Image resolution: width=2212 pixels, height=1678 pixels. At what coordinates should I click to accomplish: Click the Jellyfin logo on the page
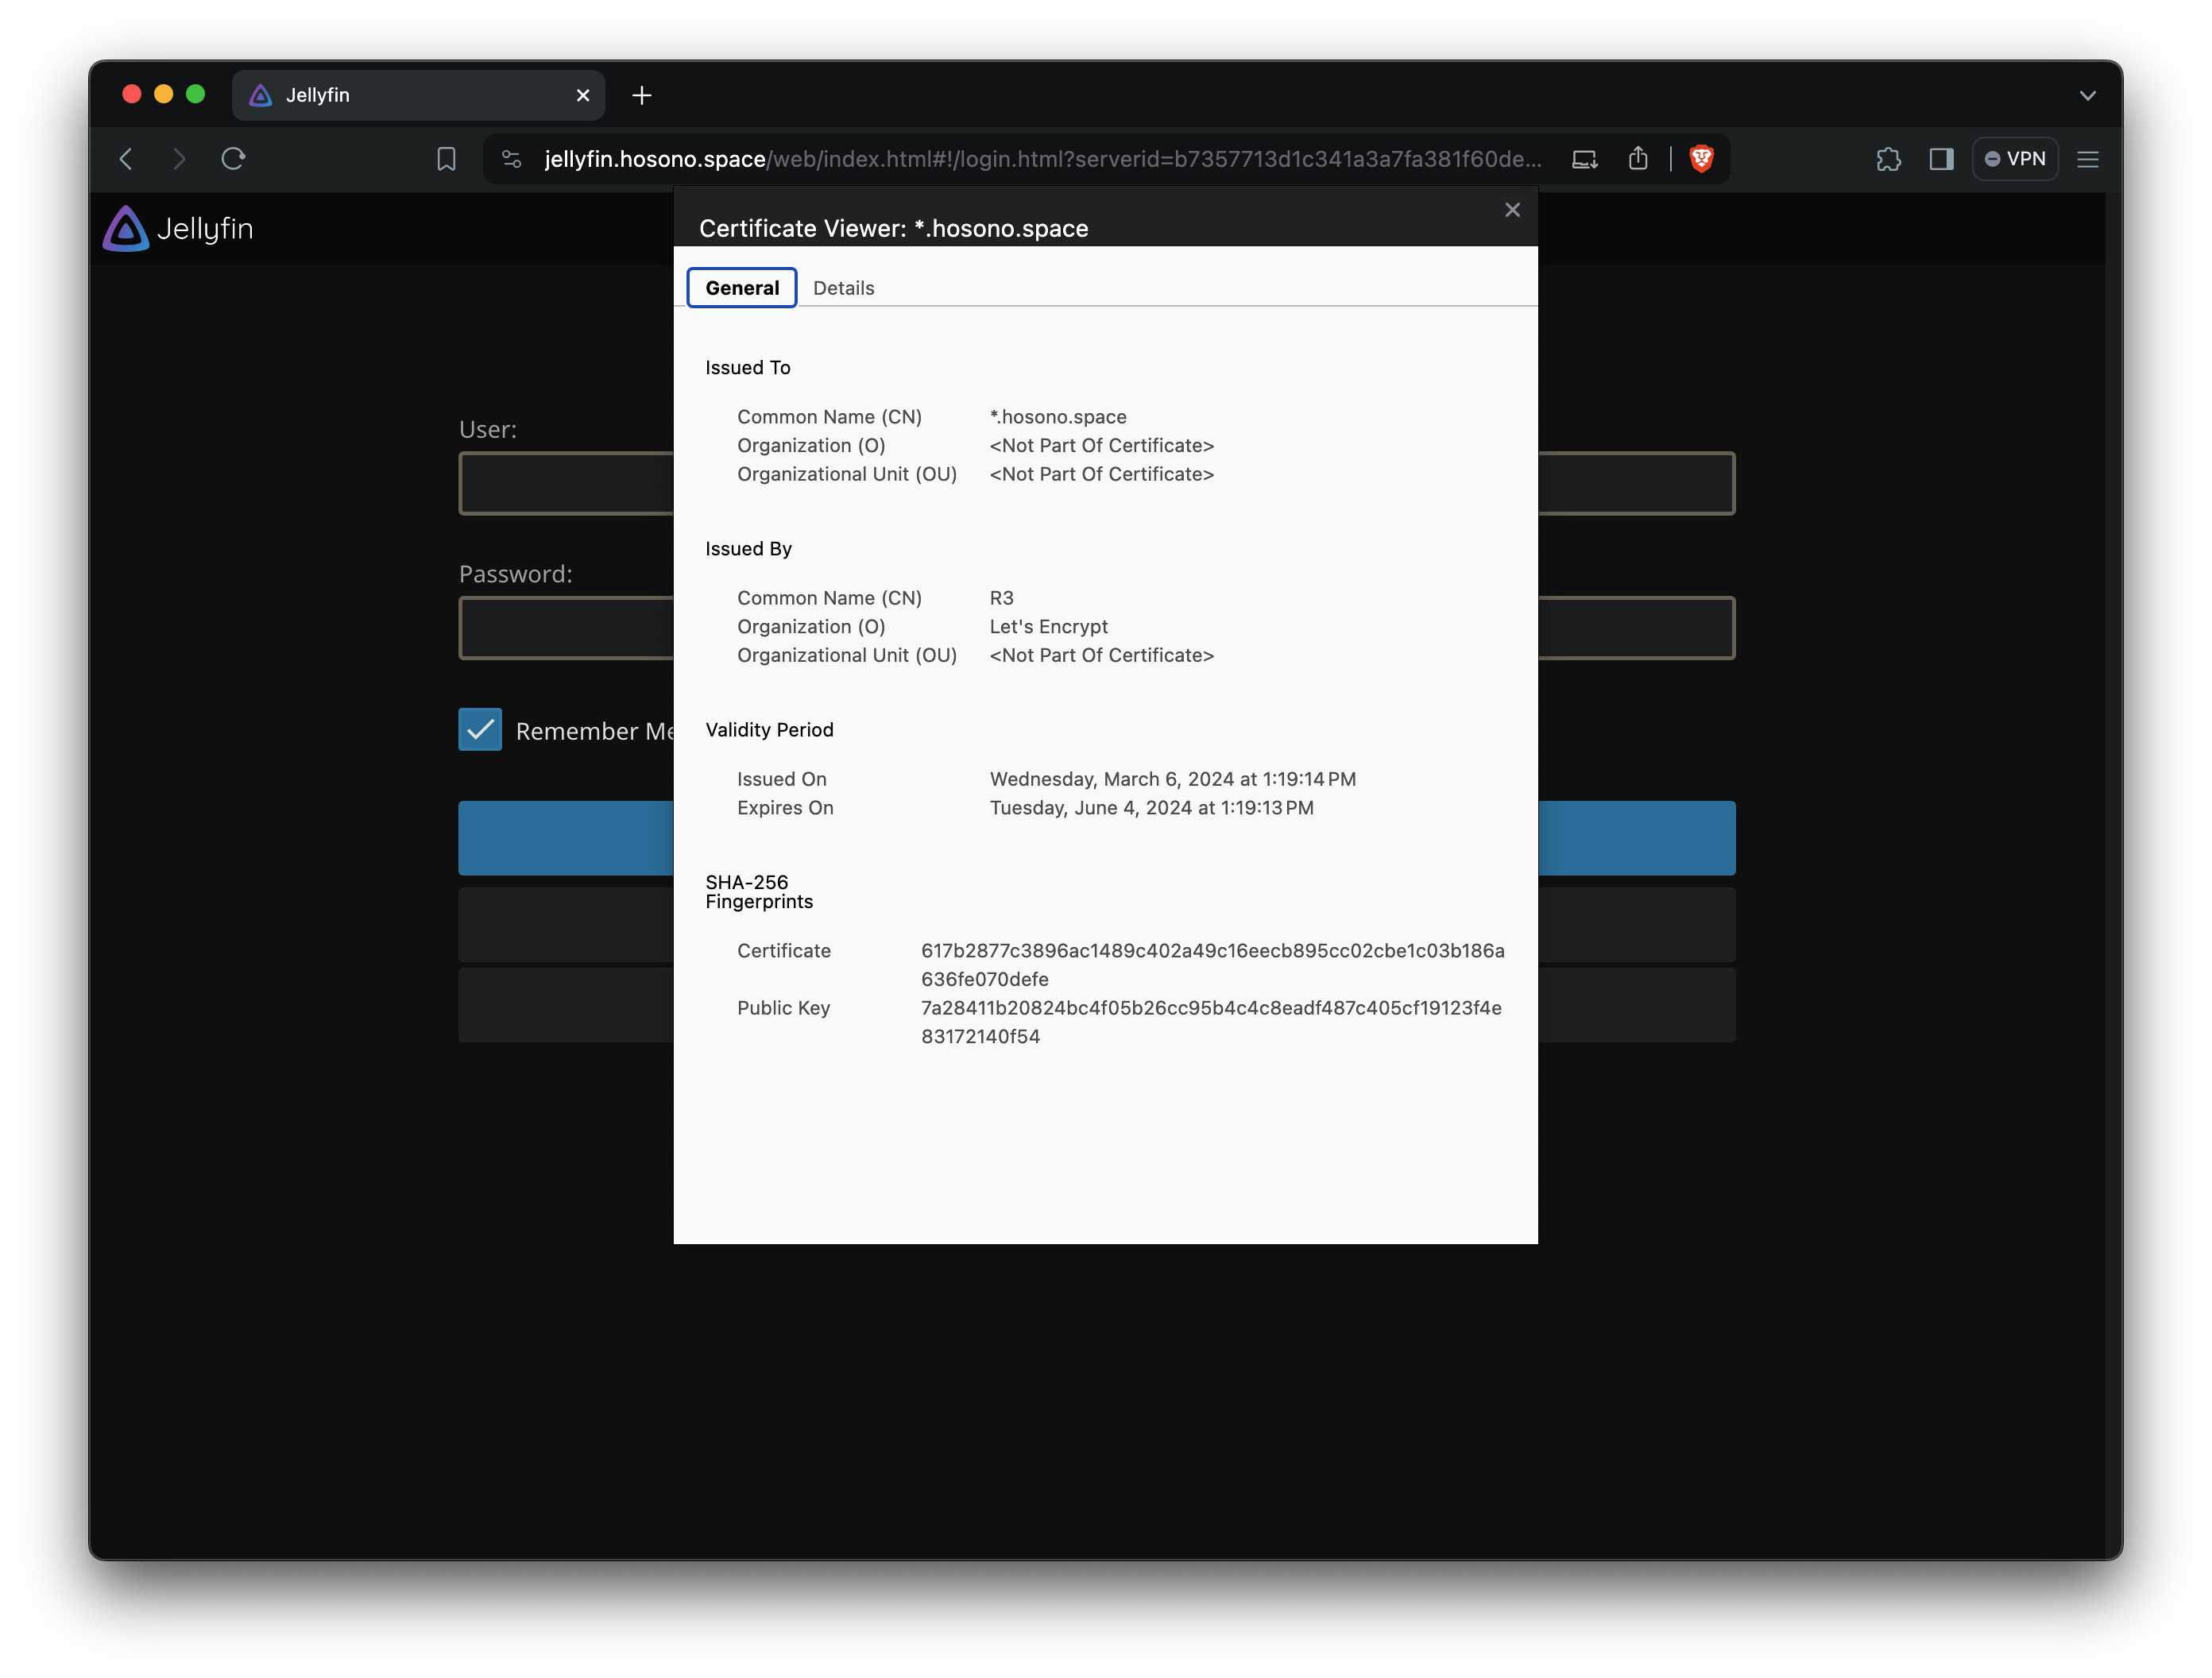pyautogui.click(x=178, y=229)
